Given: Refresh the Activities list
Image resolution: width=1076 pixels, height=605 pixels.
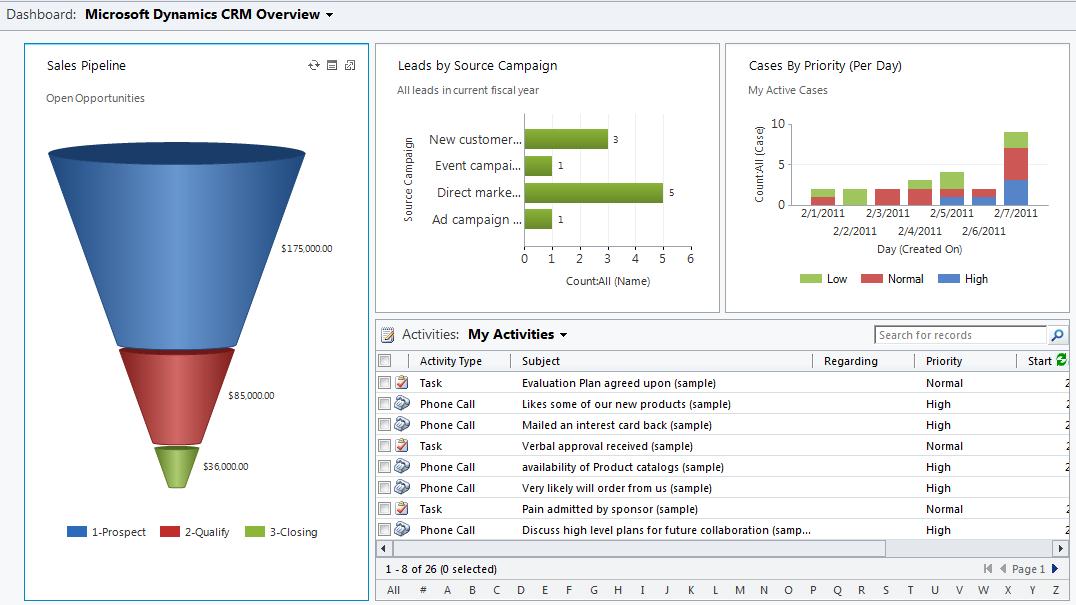Looking at the screenshot, I should tap(1063, 361).
